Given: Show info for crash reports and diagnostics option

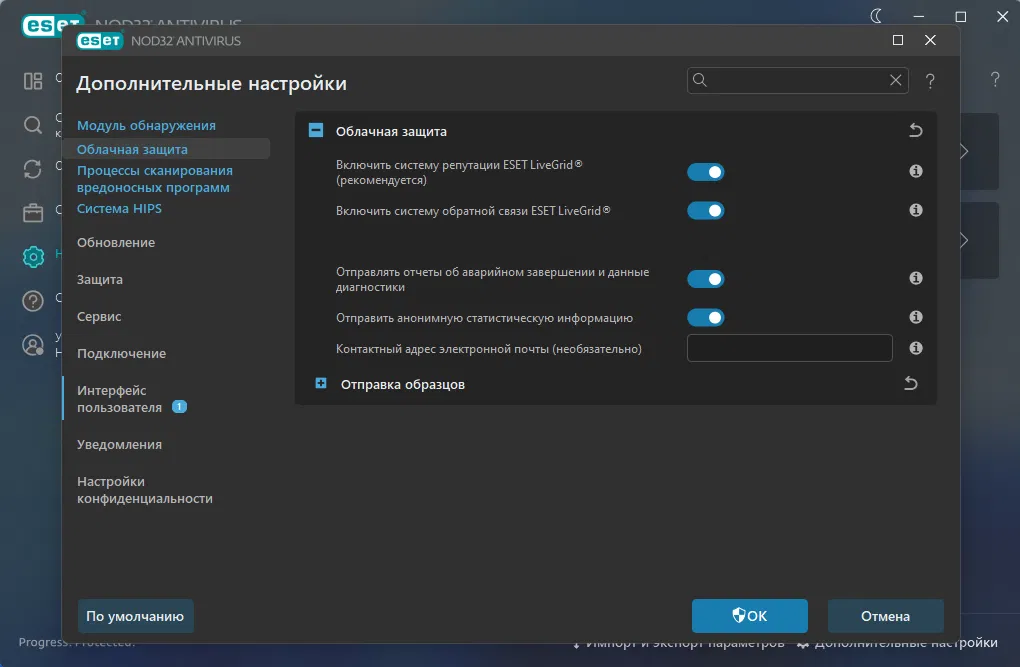Looking at the screenshot, I should click(x=916, y=279).
